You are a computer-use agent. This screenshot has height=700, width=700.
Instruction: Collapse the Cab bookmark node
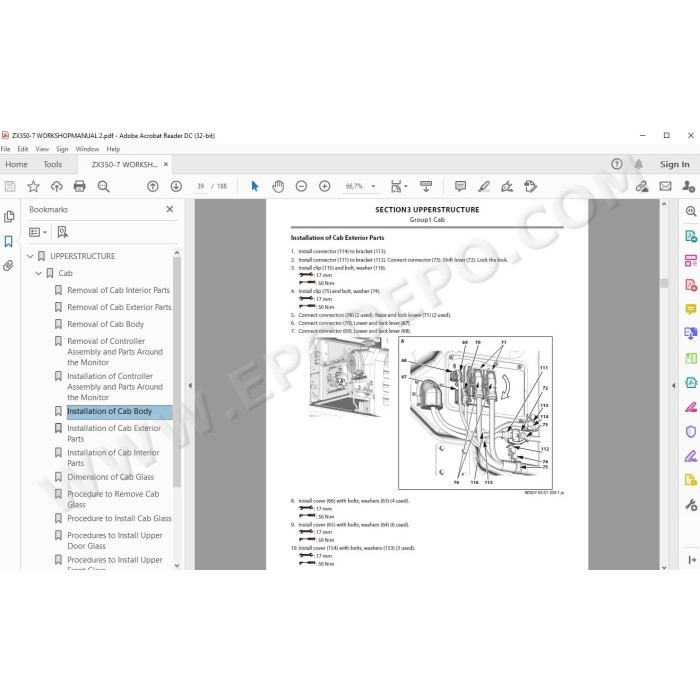[x=38, y=273]
